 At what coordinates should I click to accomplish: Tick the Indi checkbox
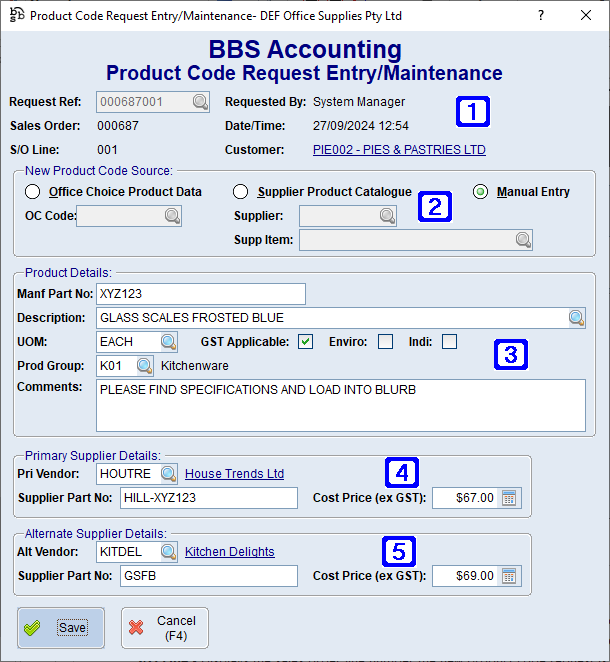449,342
